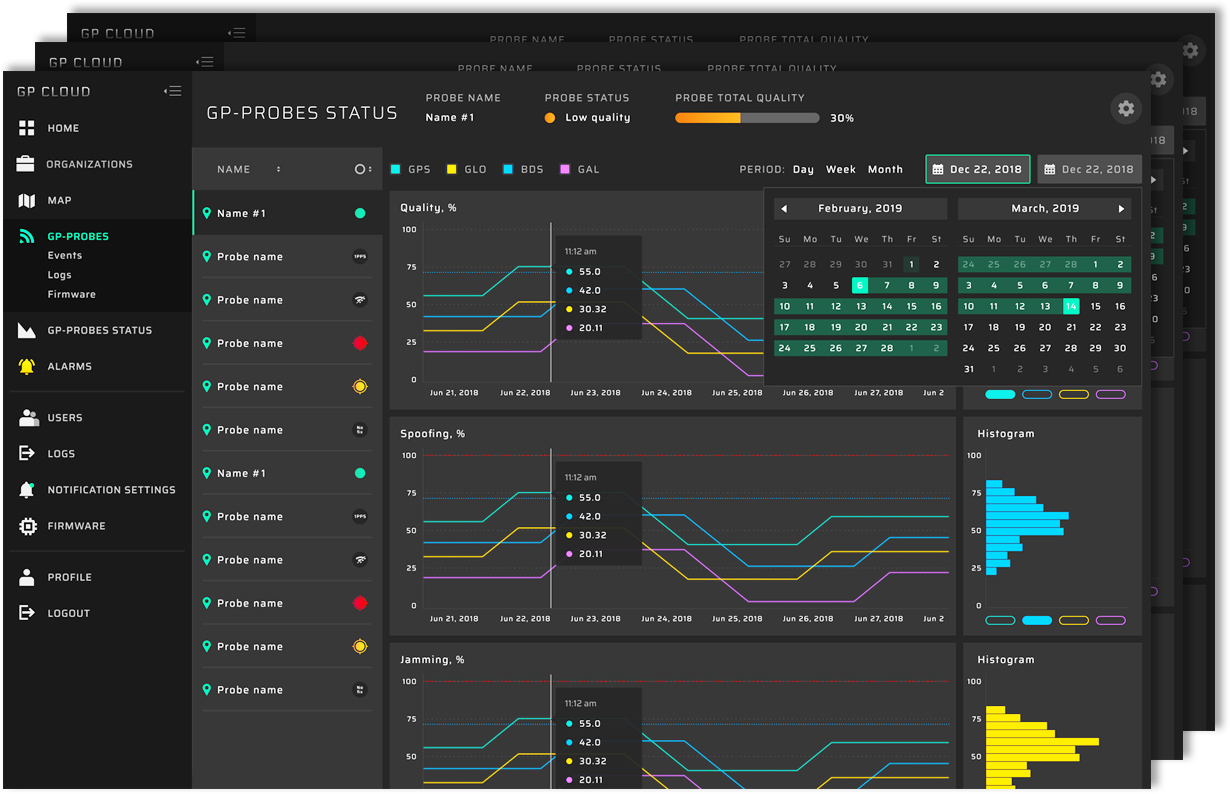The image size is (1230, 794).
Task: Open the Organizations menu item
Action: coord(24,164)
